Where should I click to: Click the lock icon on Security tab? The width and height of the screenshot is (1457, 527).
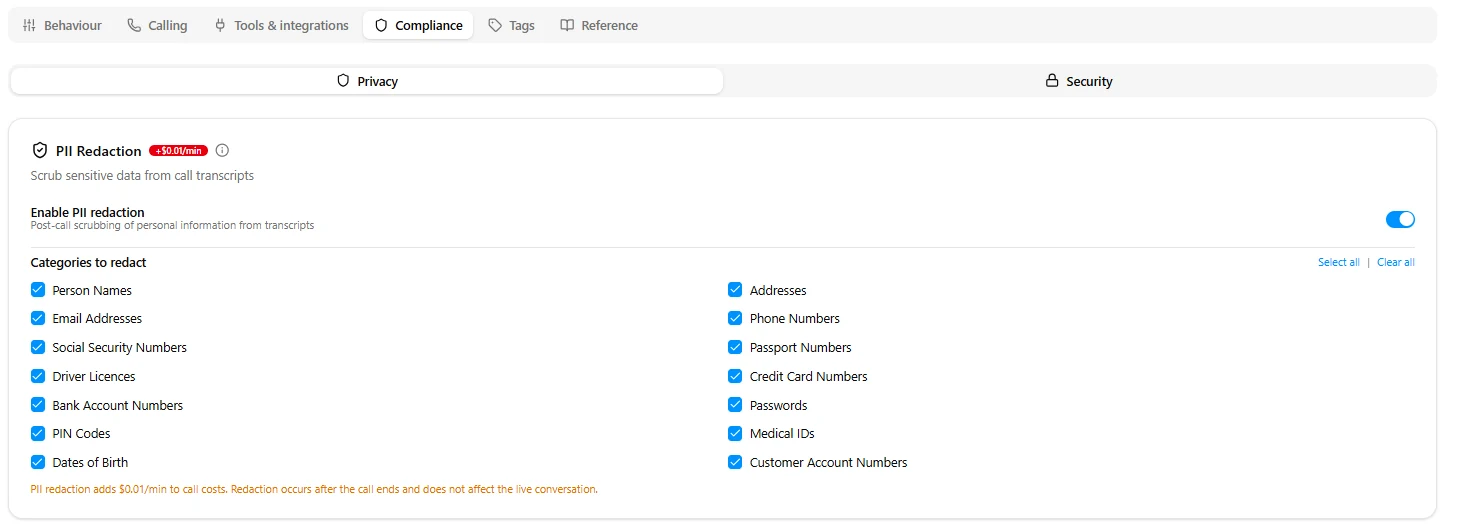tap(1052, 81)
